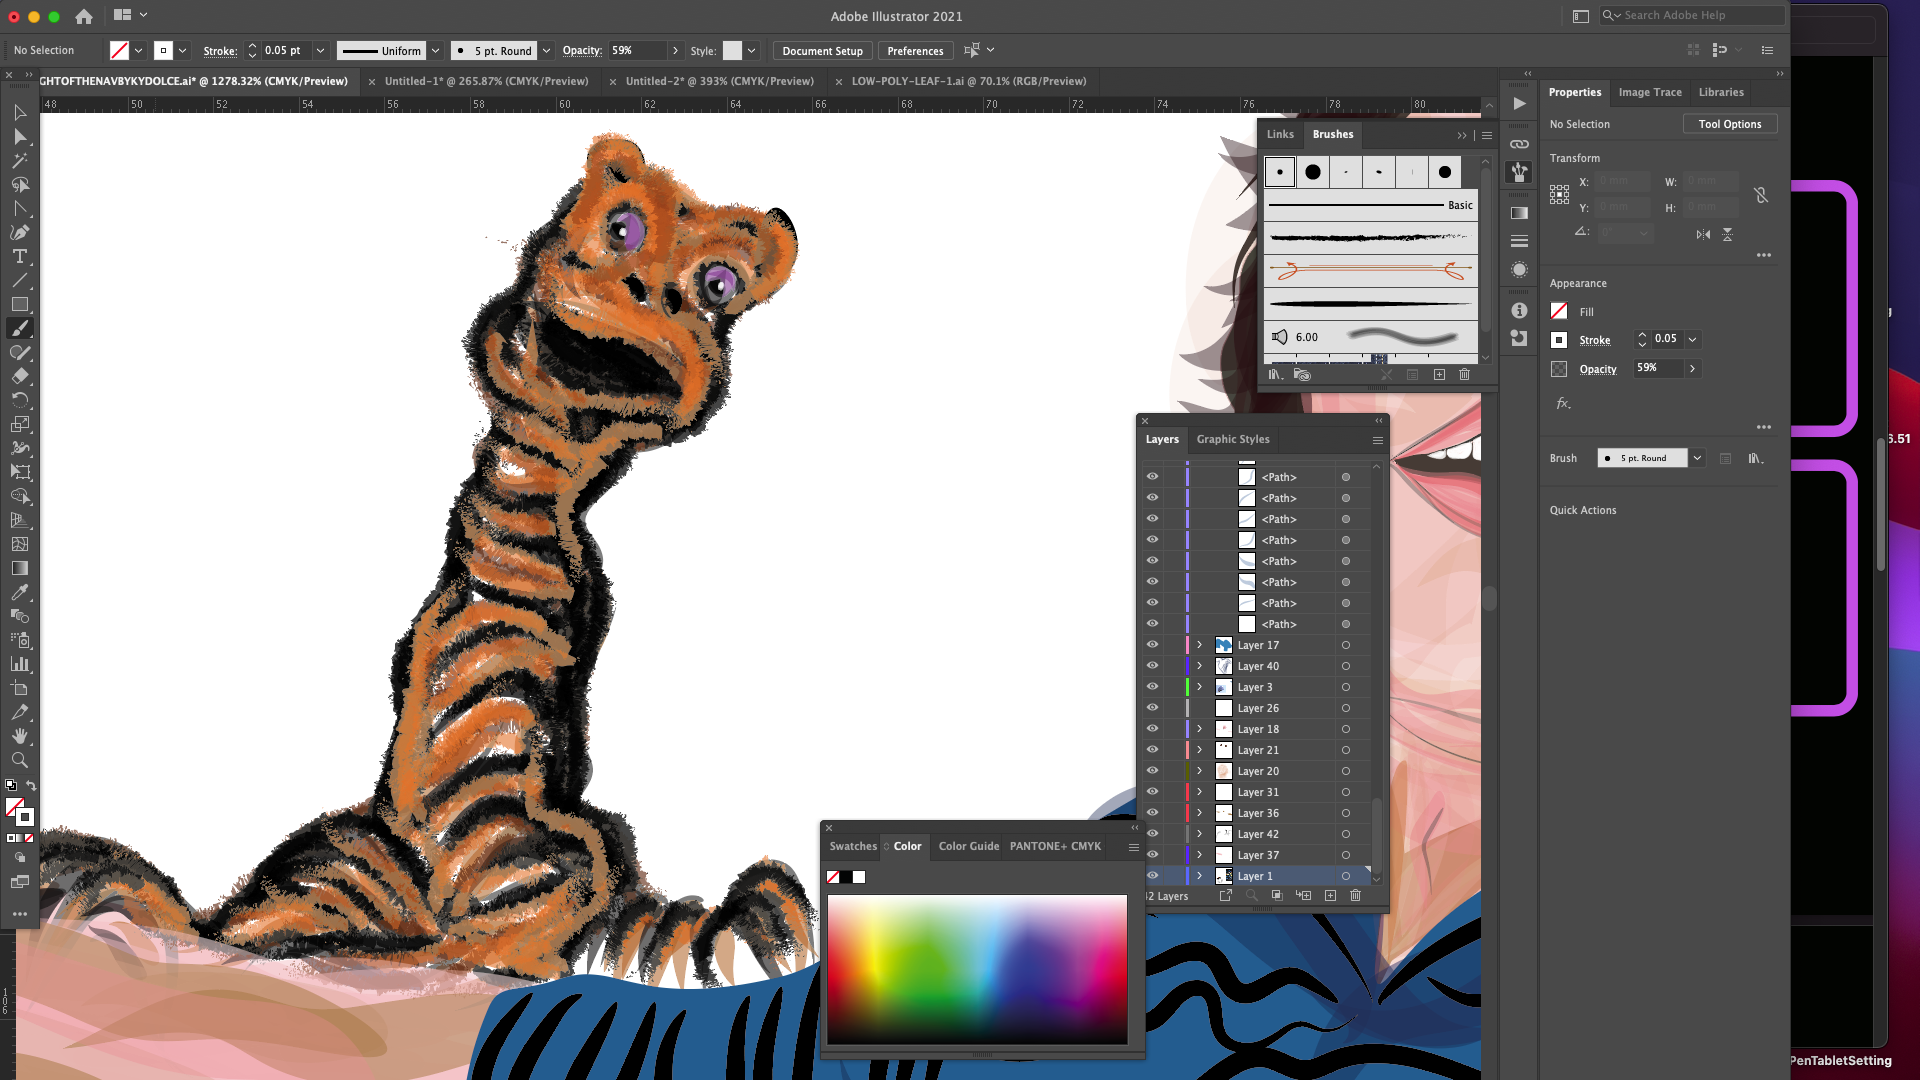The image size is (1920, 1080).
Task: Click the fx effects icon in Appearance
Action: pos(1563,403)
